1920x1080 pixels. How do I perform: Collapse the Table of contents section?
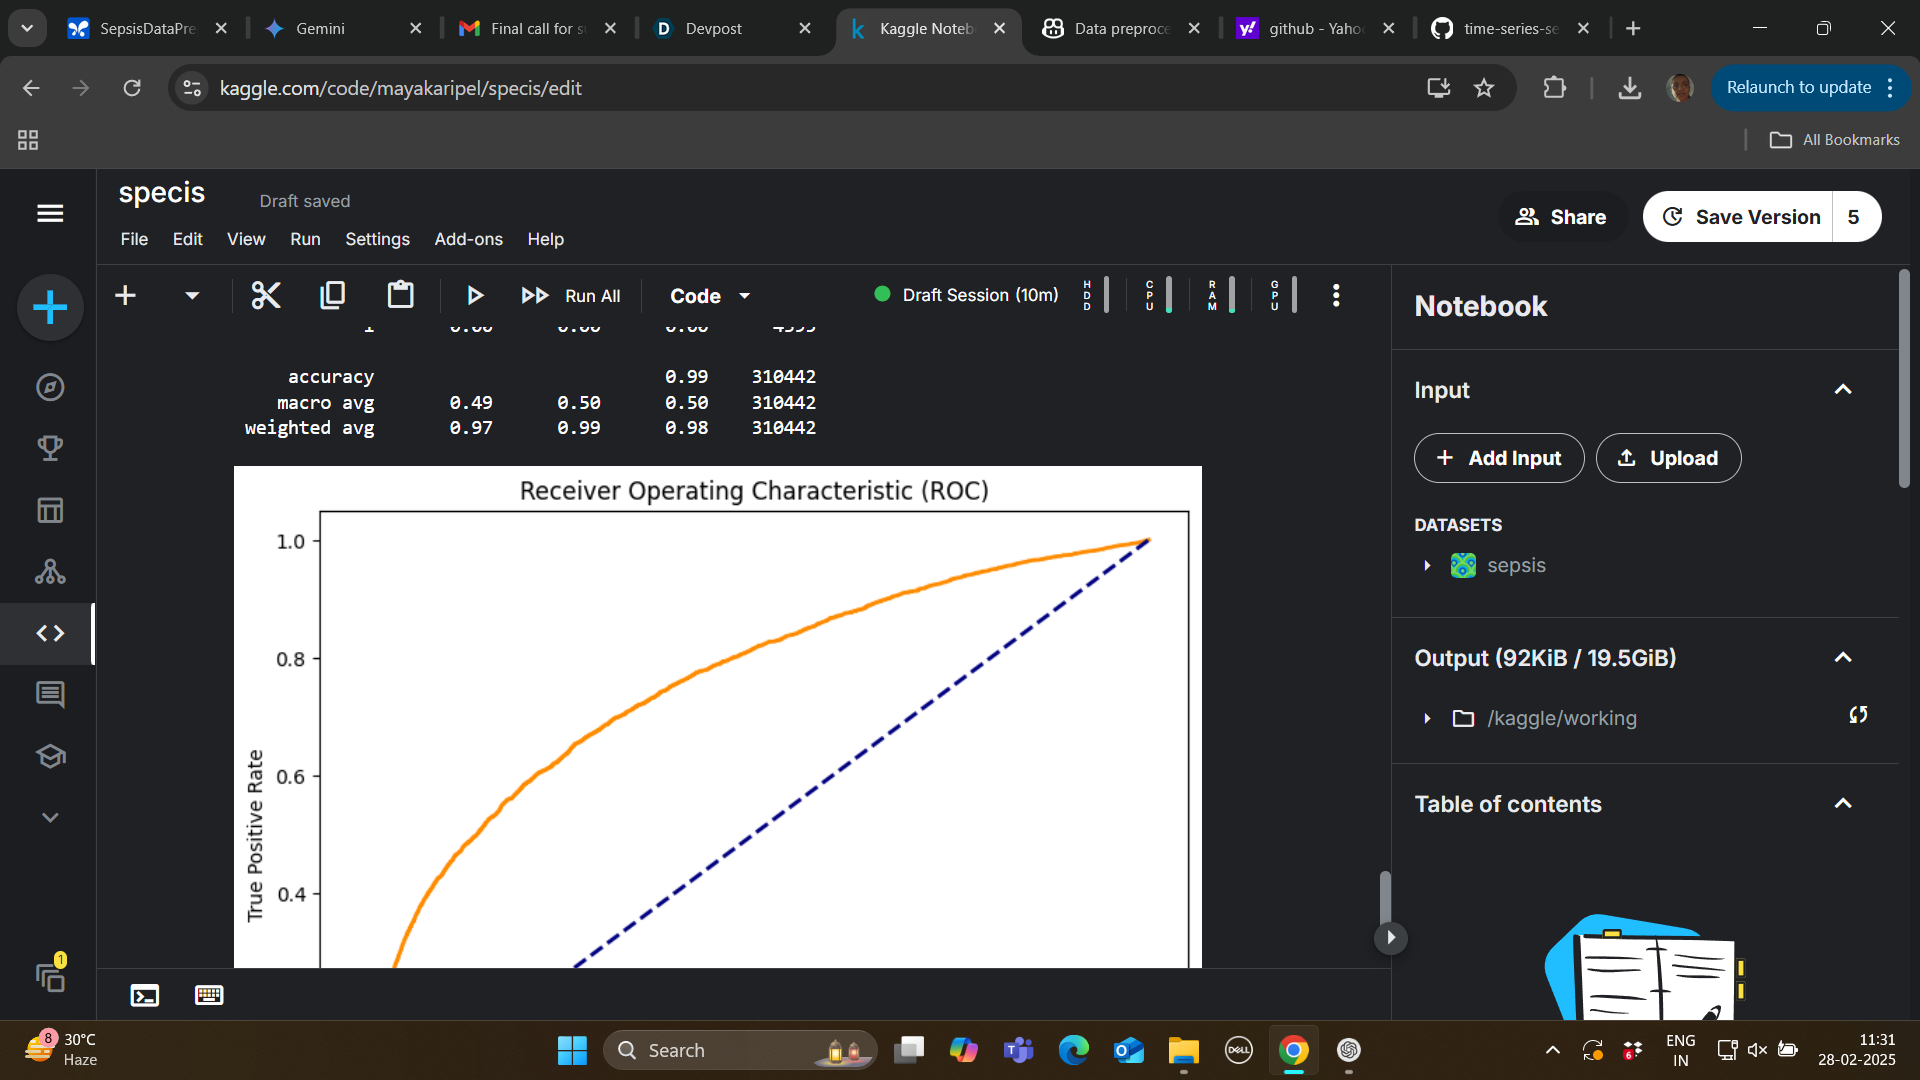coord(1843,804)
